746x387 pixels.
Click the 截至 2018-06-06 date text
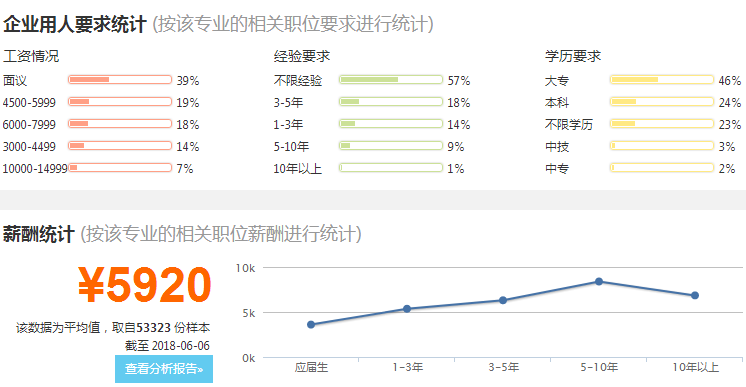167,346
